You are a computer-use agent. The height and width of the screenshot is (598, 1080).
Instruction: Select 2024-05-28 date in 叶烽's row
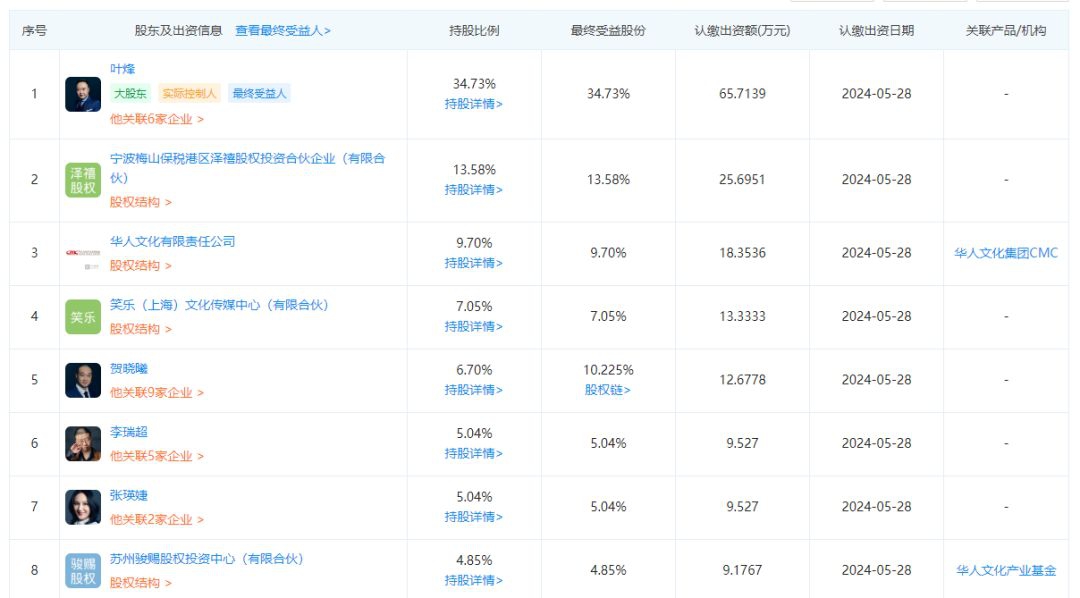point(876,94)
